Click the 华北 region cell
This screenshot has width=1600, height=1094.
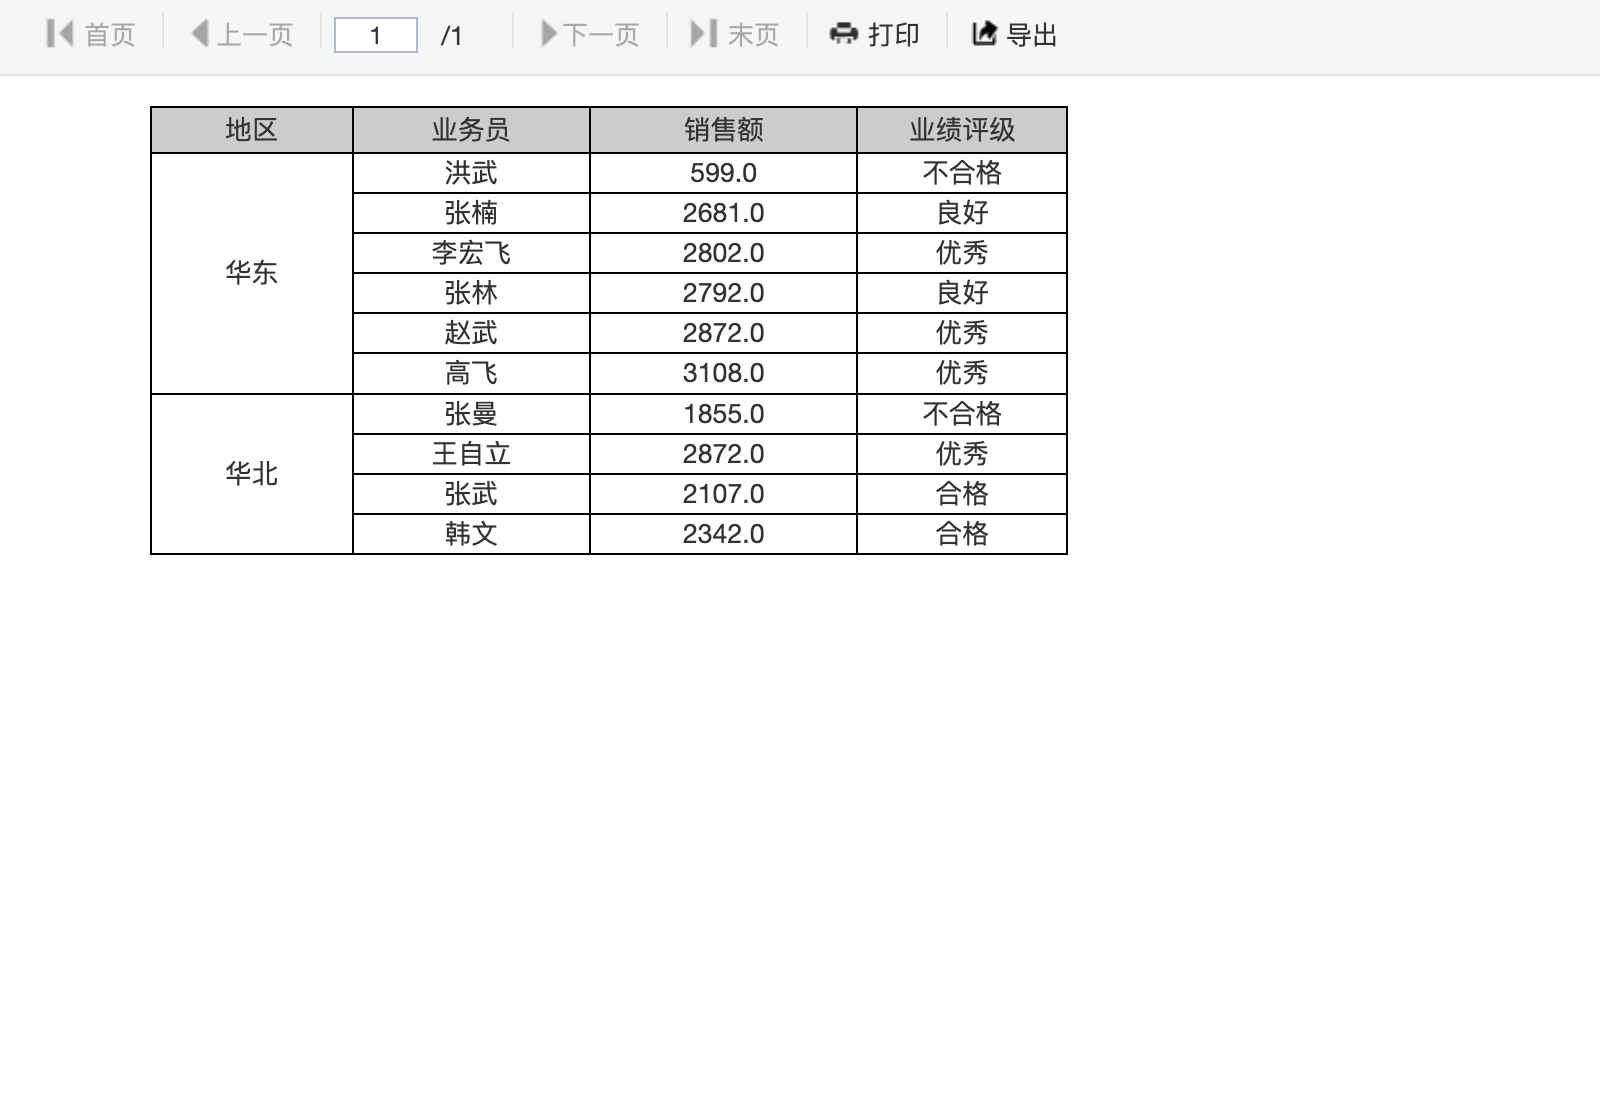tap(252, 474)
